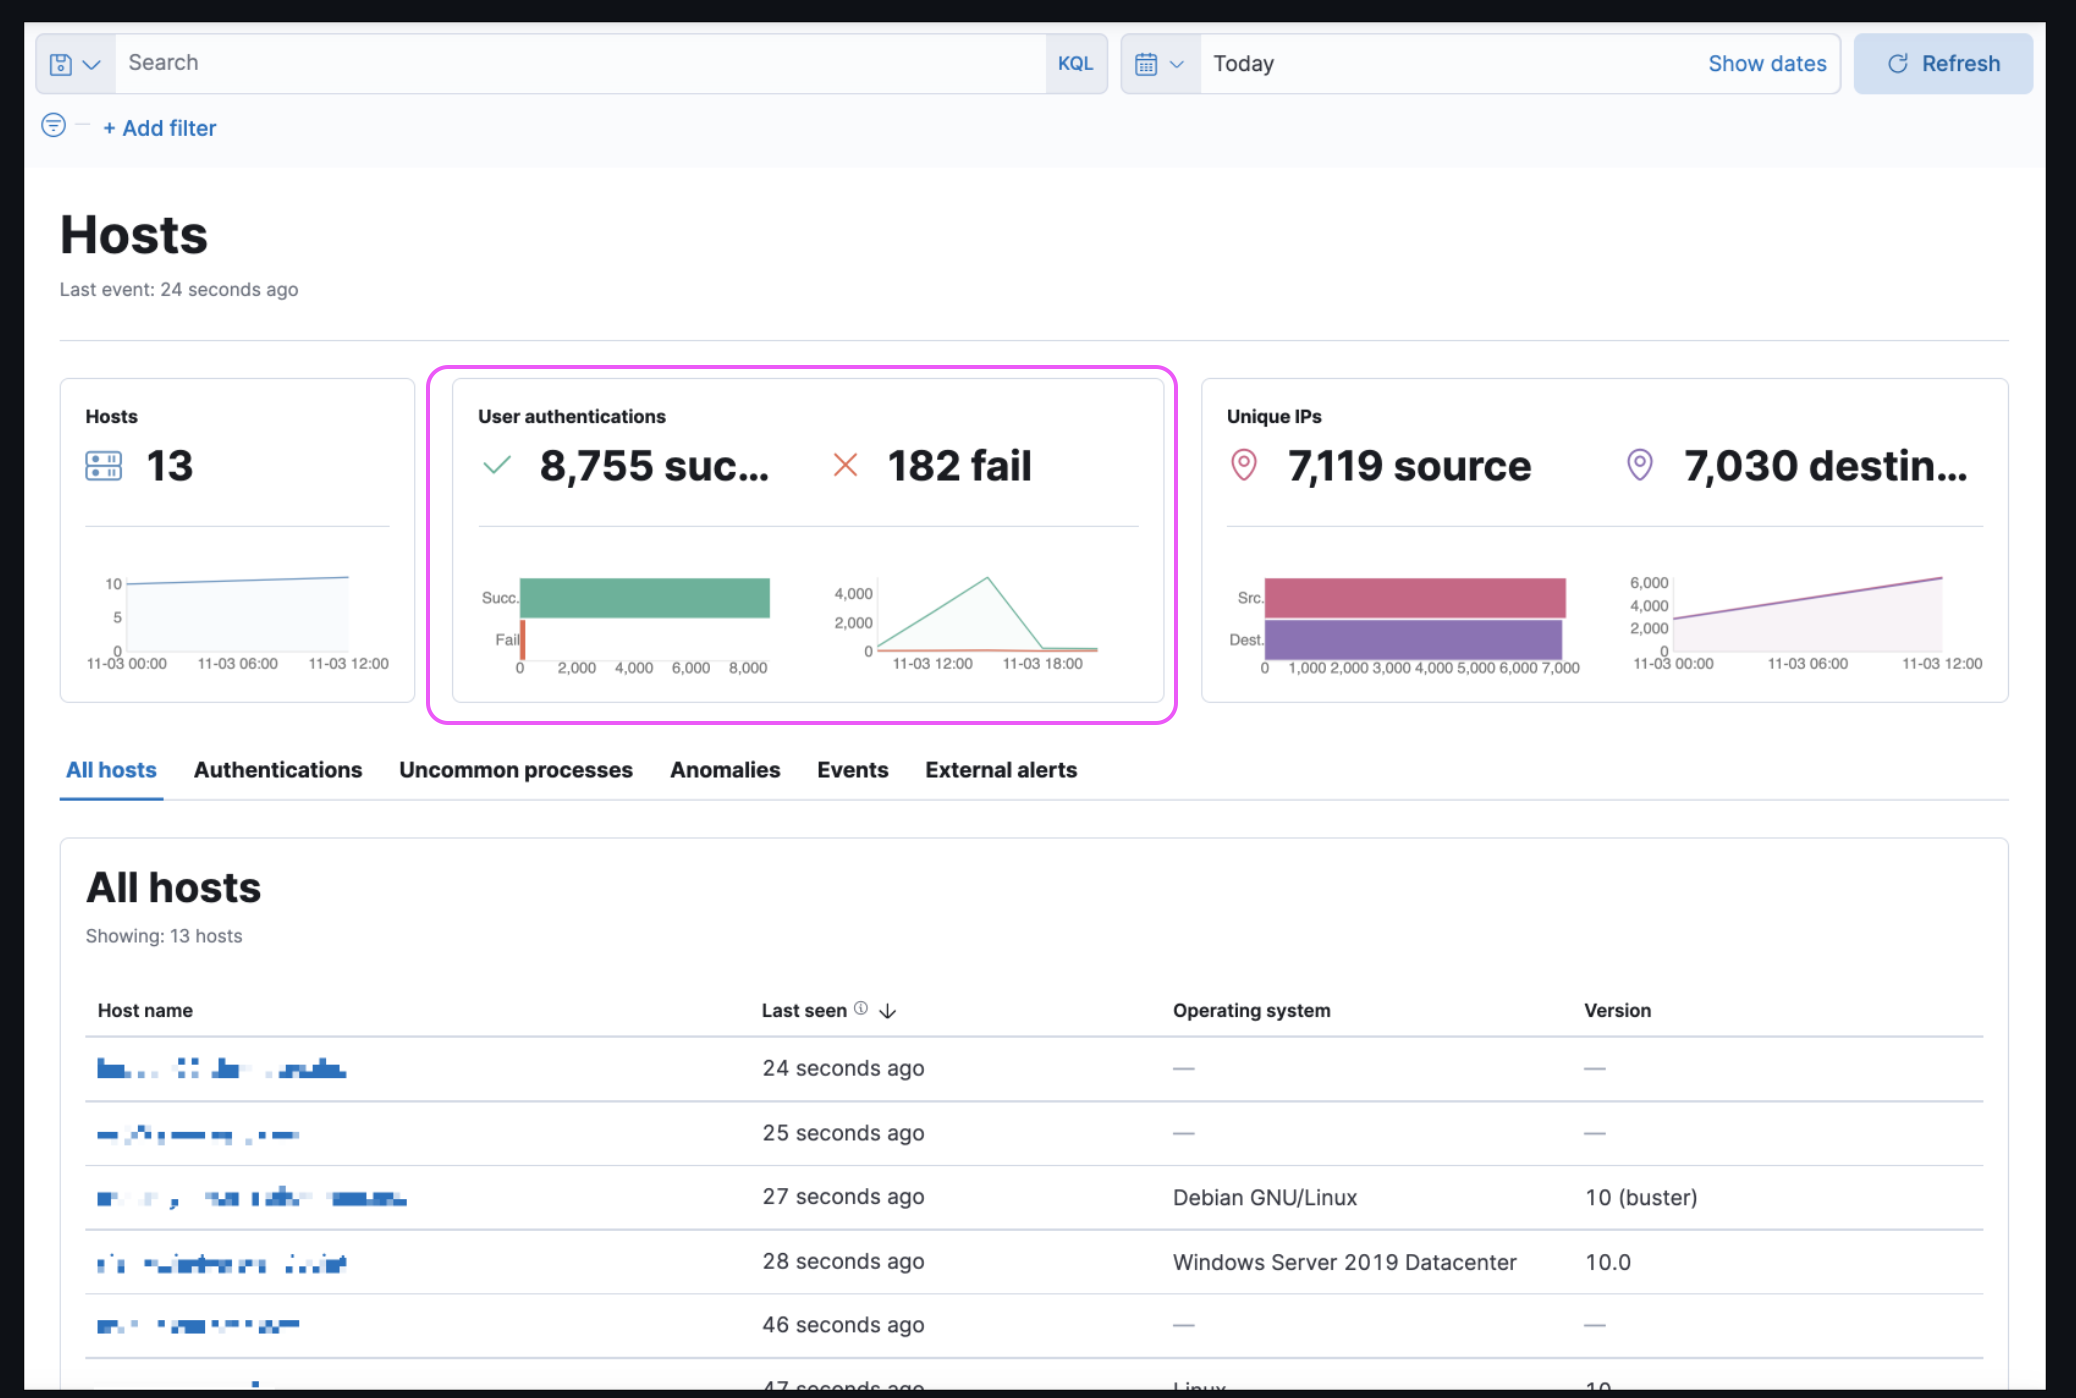2076x1398 pixels.
Task: Click the Version column header
Action: pyautogui.click(x=1617, y=1011)
